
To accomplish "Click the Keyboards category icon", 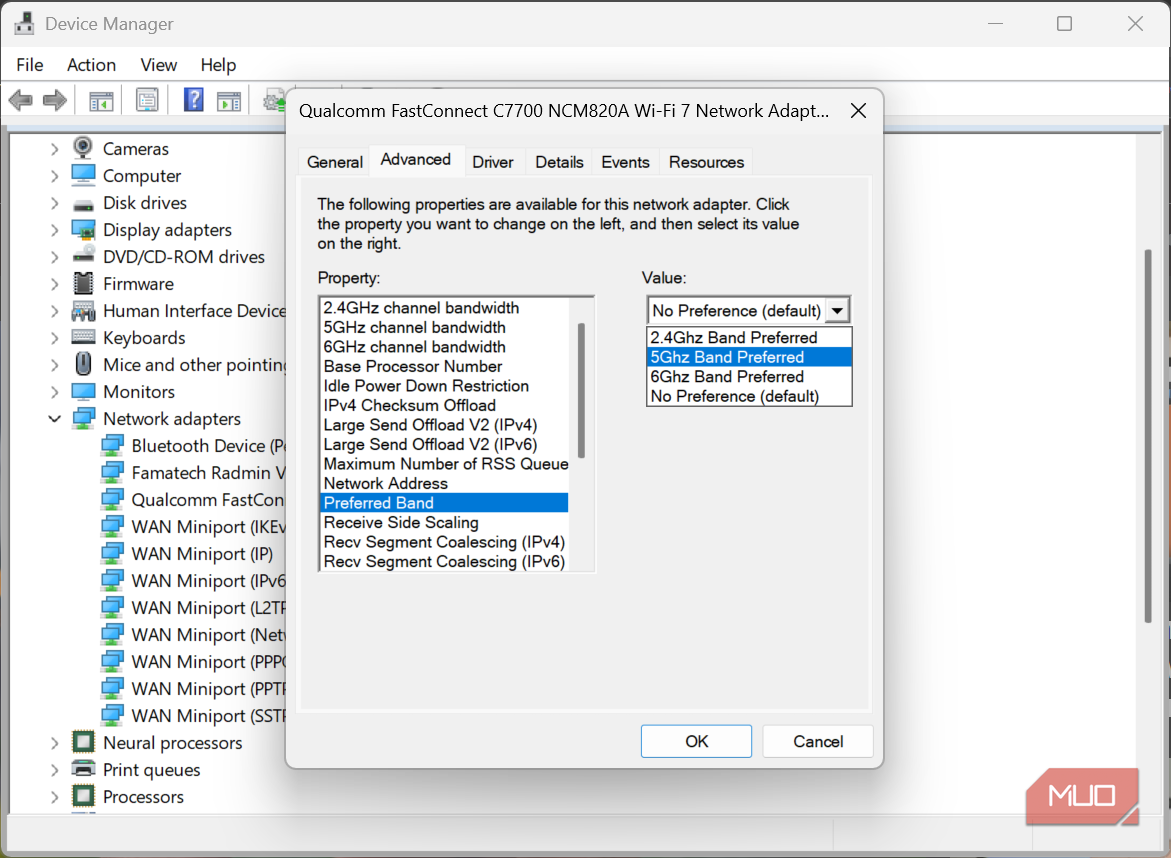I will coord(83,337).
